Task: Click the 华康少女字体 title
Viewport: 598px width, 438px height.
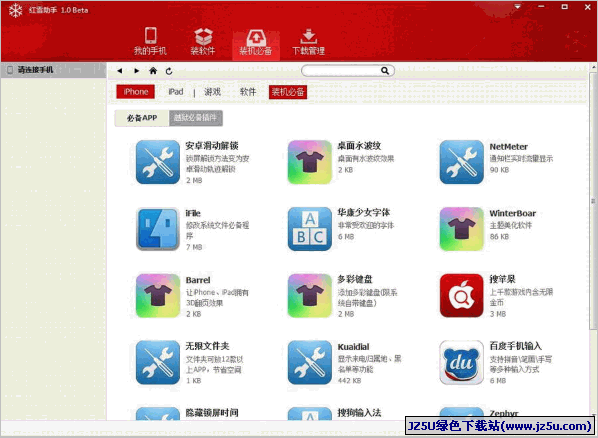Action: [x=363, y=213]
